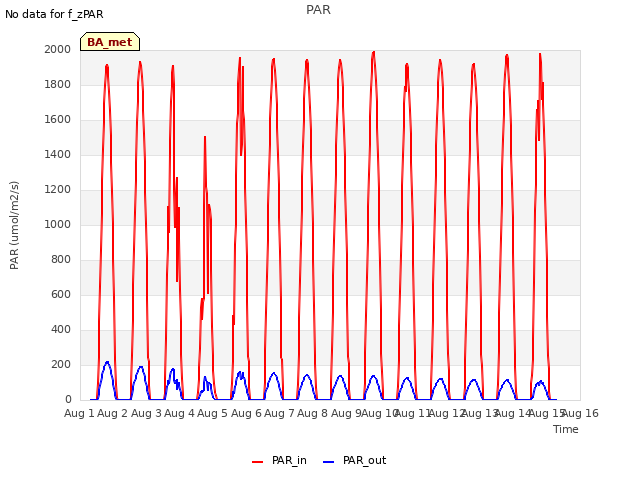Click the Aug 4 tick label

[179, 413]
